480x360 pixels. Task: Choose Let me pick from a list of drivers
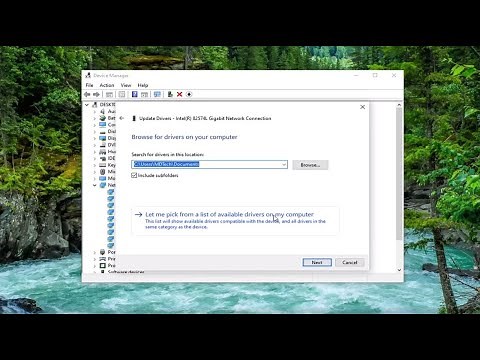(235, 220)
